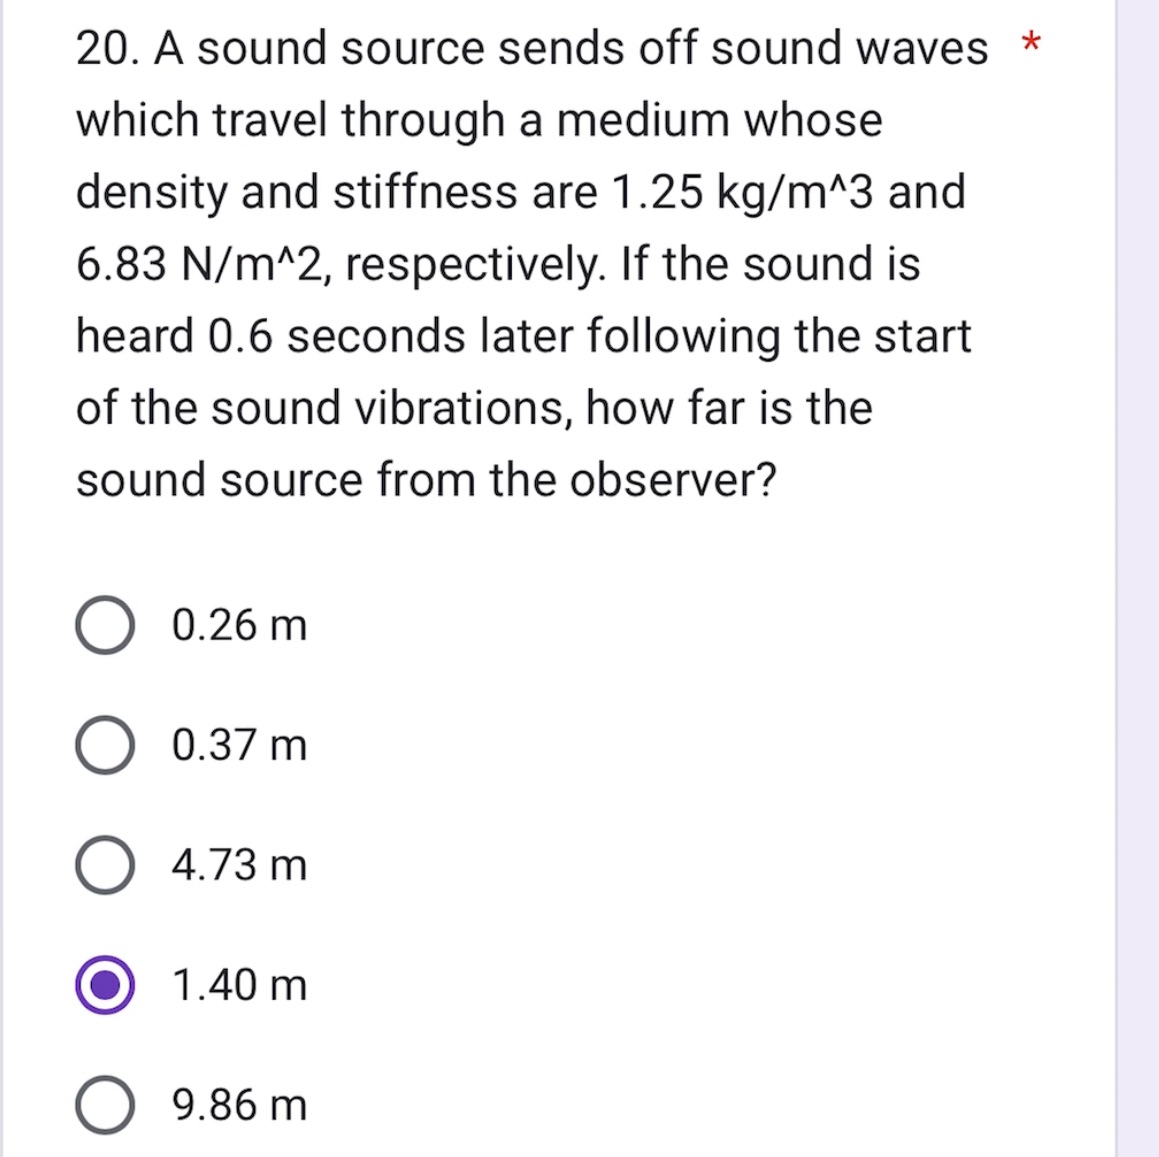Click the 0.37 m option label text
Screen dimensions: 1159x1157
(x=238, y=747)
